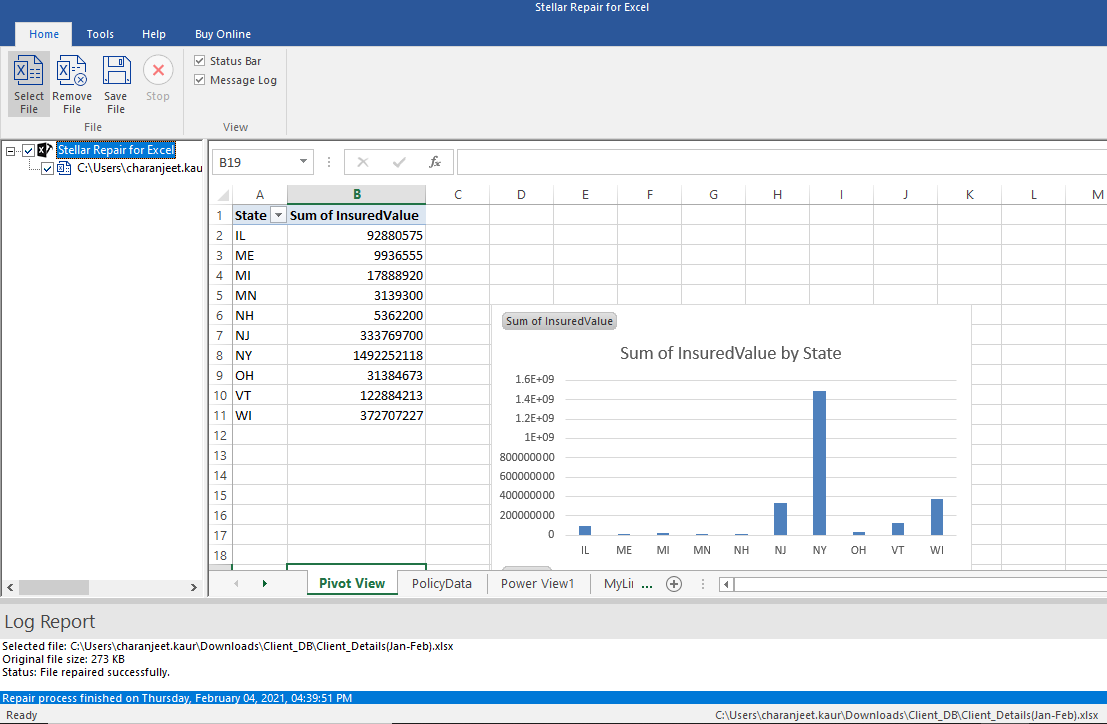
Task: Click the Log Report heading
Action: (49, 622)
